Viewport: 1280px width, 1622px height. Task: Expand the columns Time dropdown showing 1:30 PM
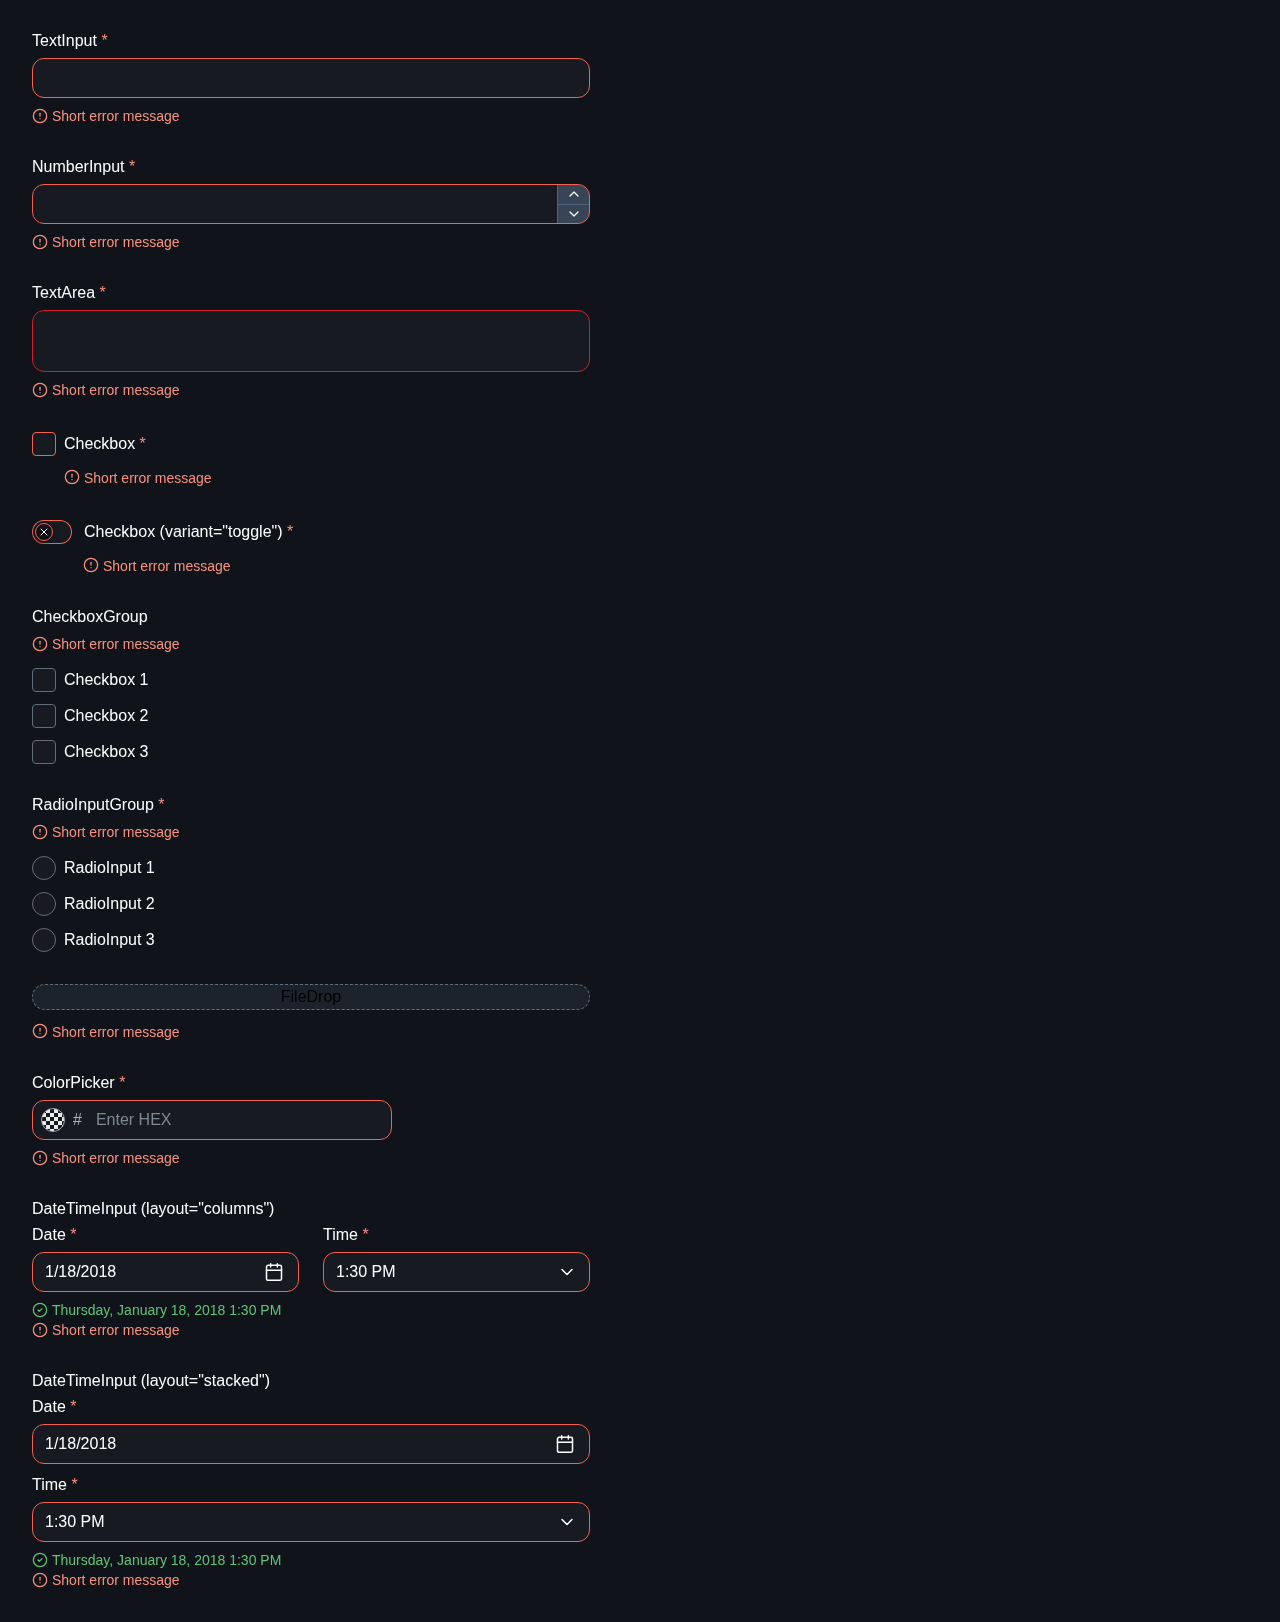pos(456,1272)
